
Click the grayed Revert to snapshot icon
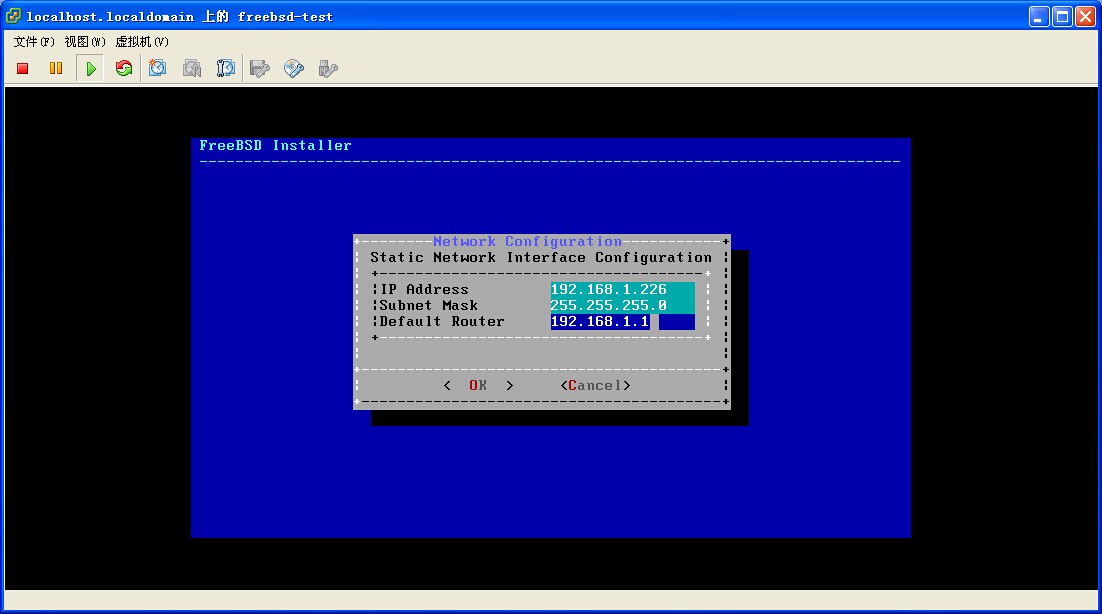[x=192, y=69]
